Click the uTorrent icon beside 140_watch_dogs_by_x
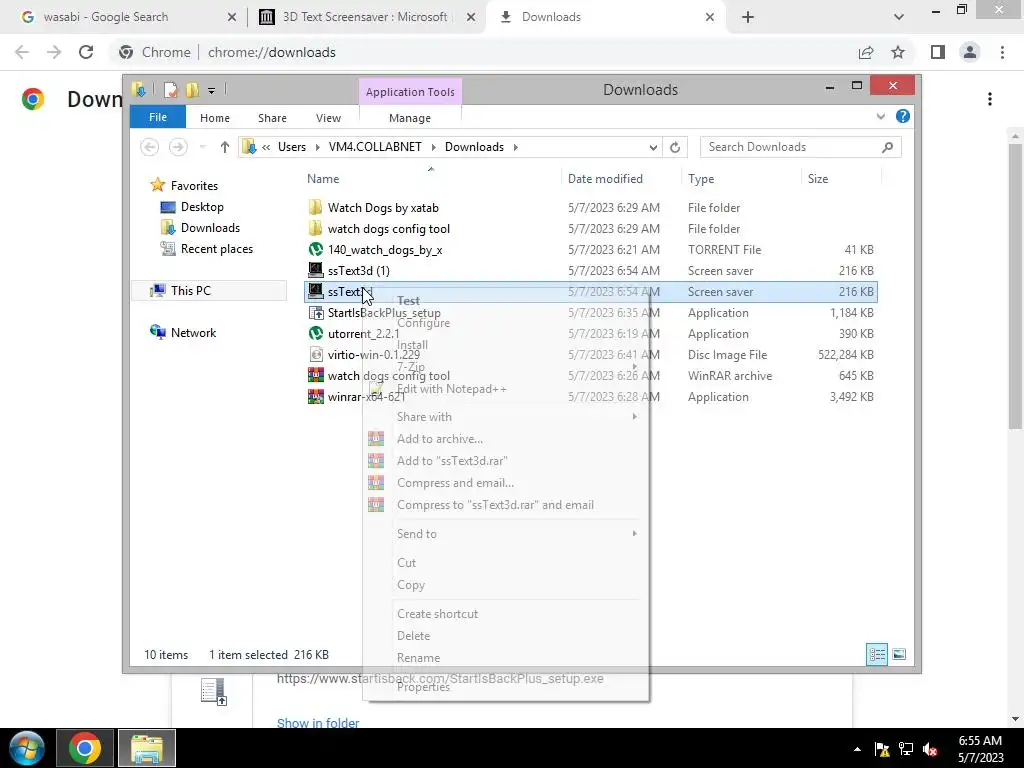 pos(315,249)
